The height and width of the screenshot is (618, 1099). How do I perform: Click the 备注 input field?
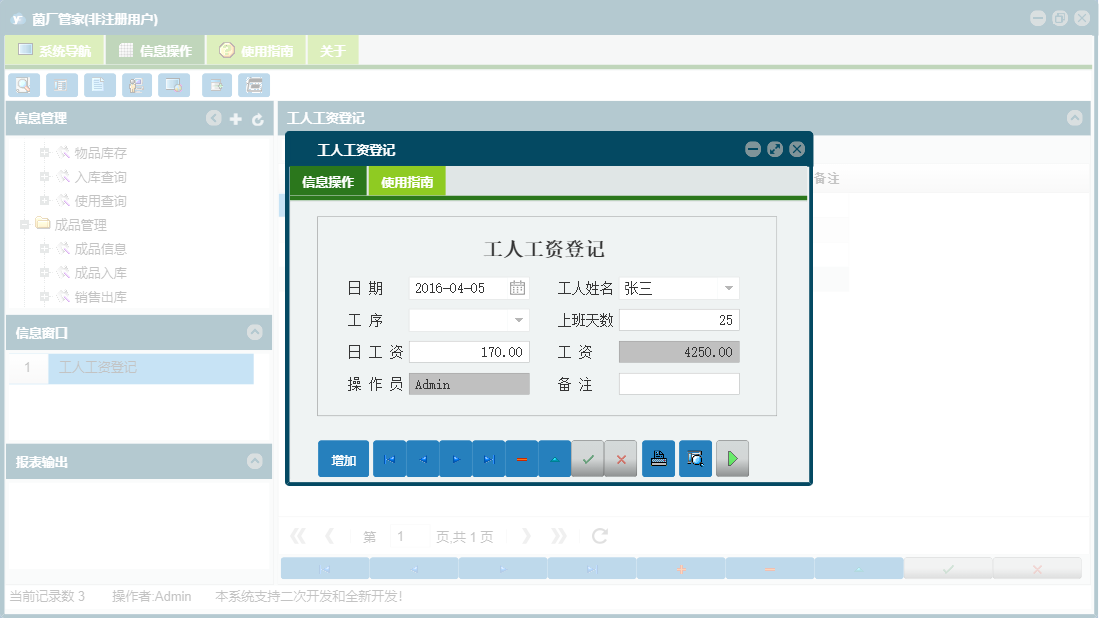click(x=679, y=383)
